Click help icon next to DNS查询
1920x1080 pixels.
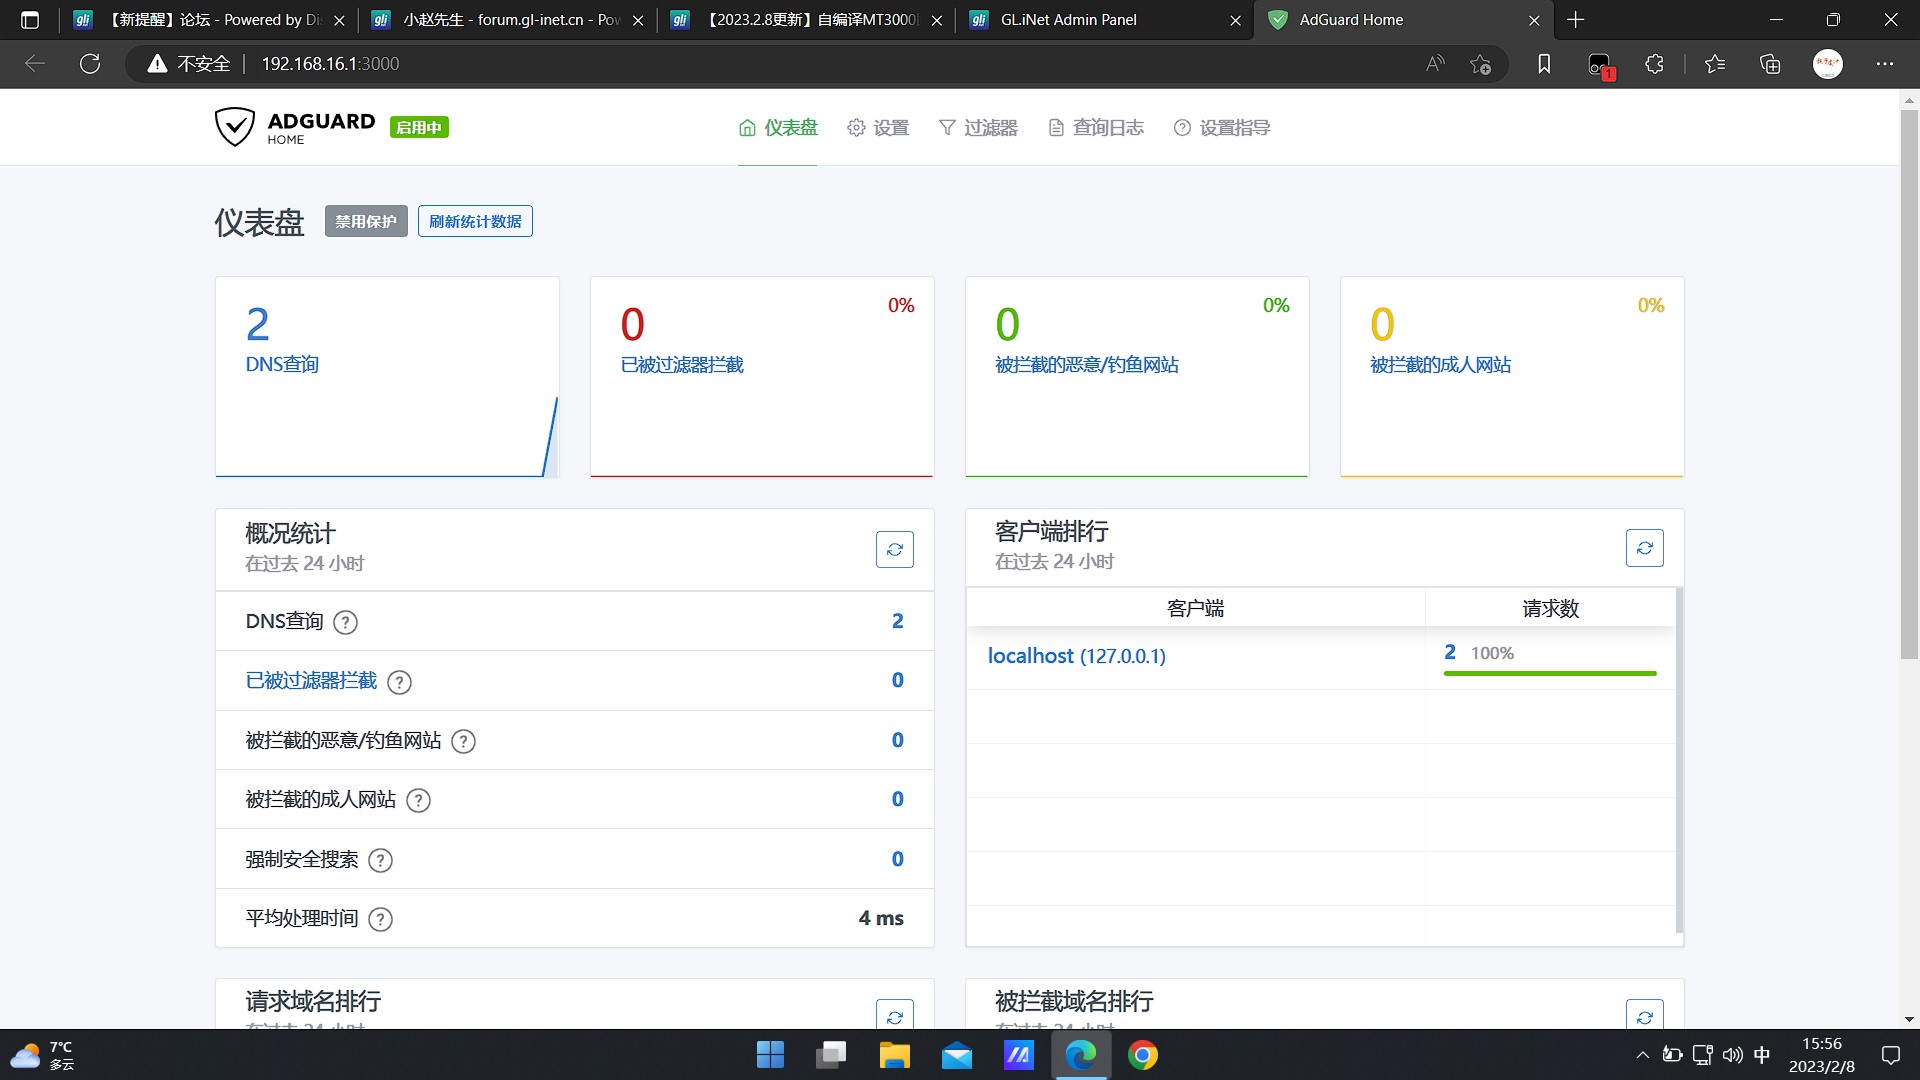[x=345, y=622]
